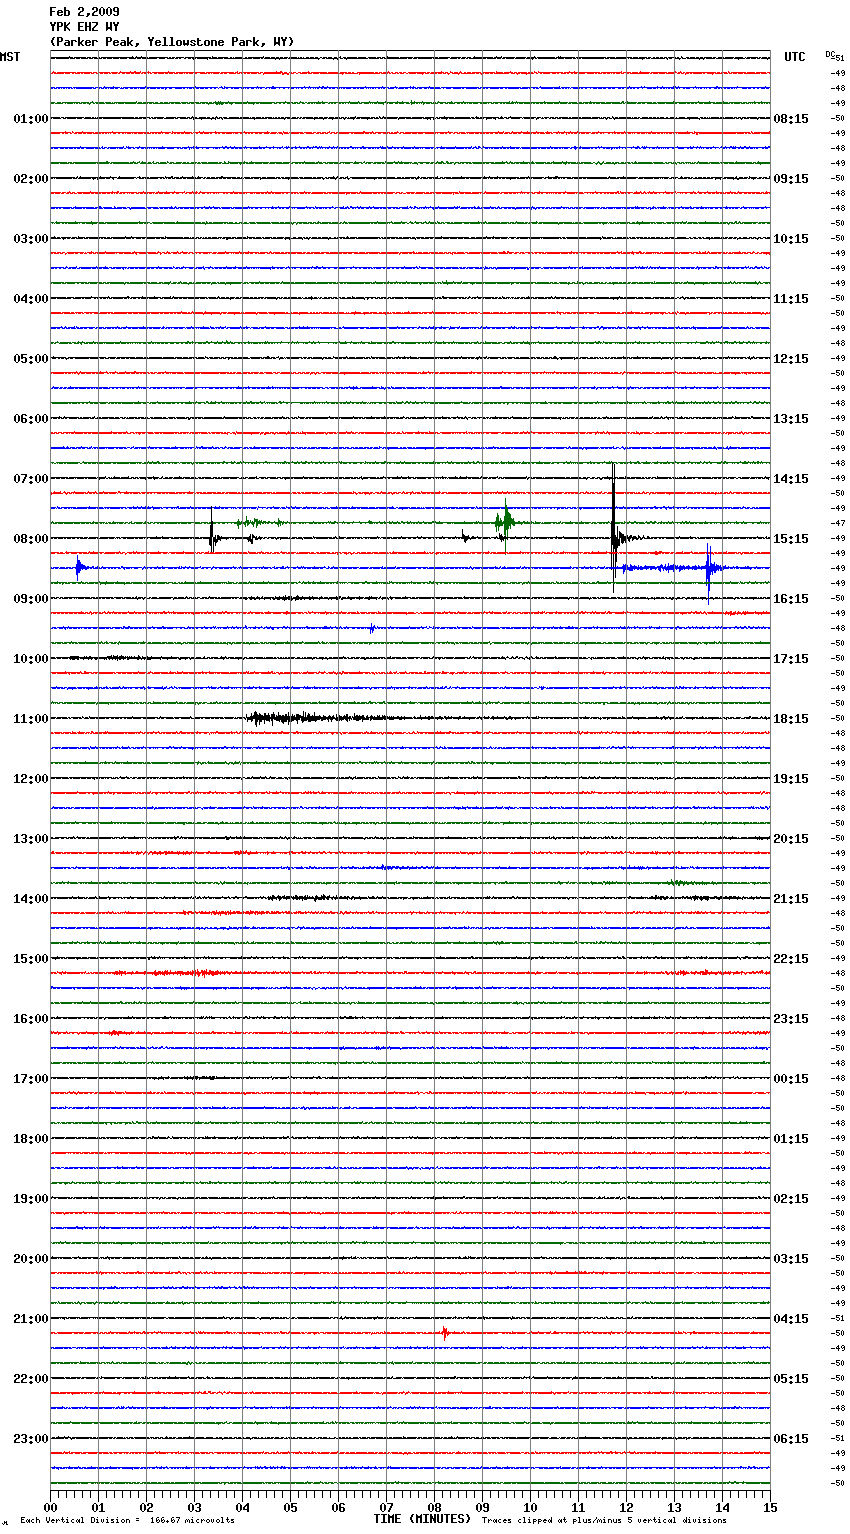
Task: Click the '08:15' UTC time label
Action: (x=791, y=119)
